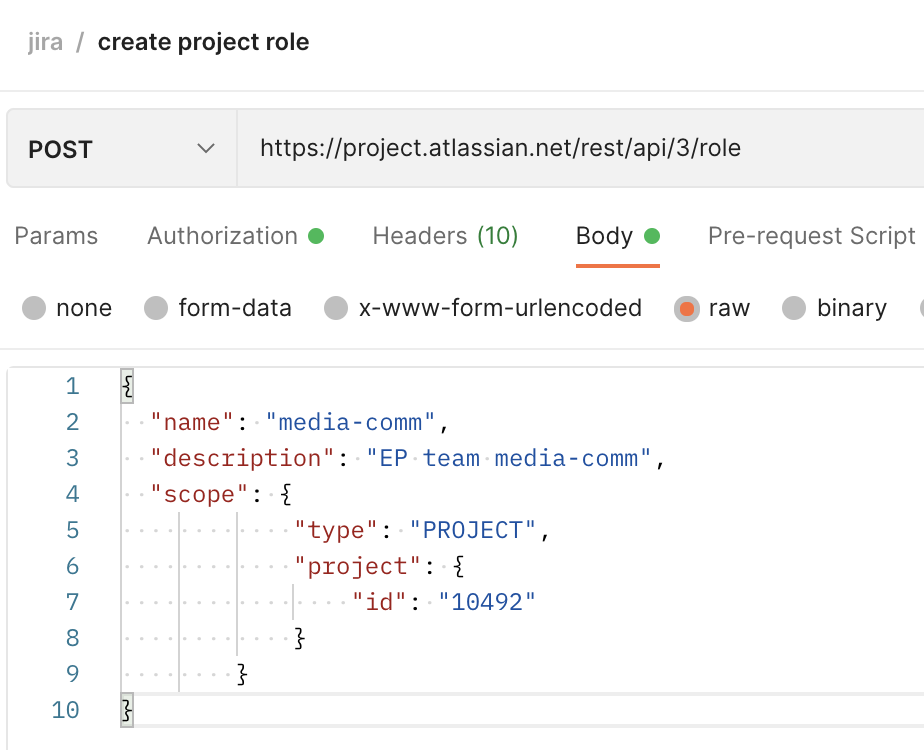Select the binary body radio button
This screenshot has width=924, height=750.
click(x=794, y=308)
